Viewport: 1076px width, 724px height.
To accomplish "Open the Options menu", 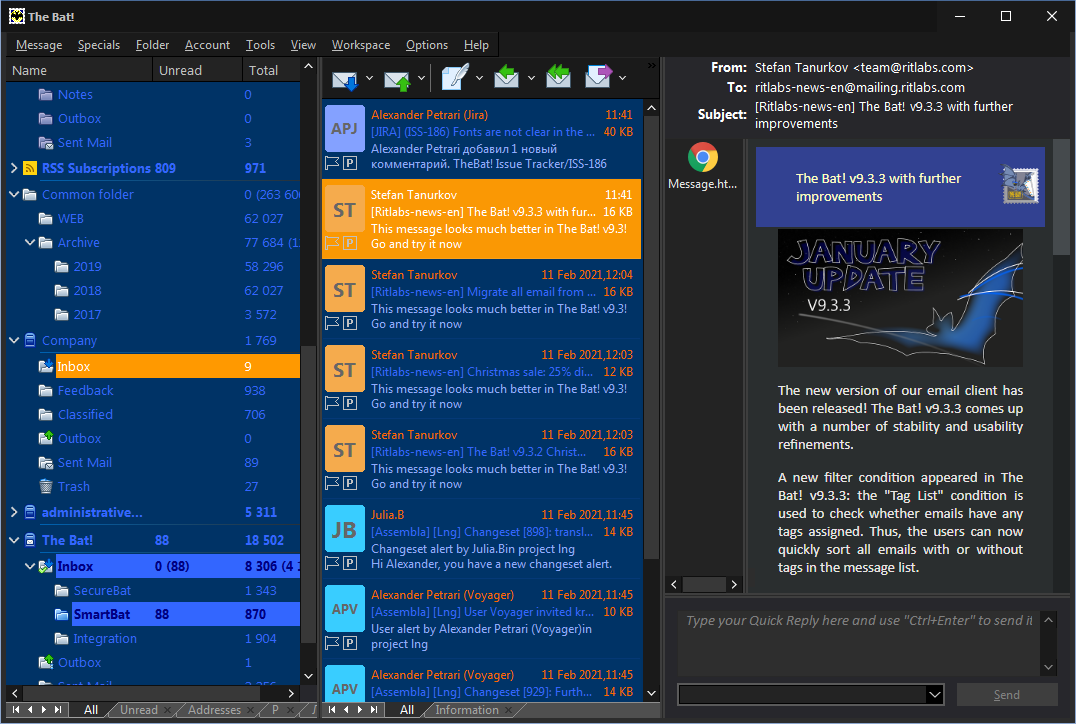I will (427, 45).
